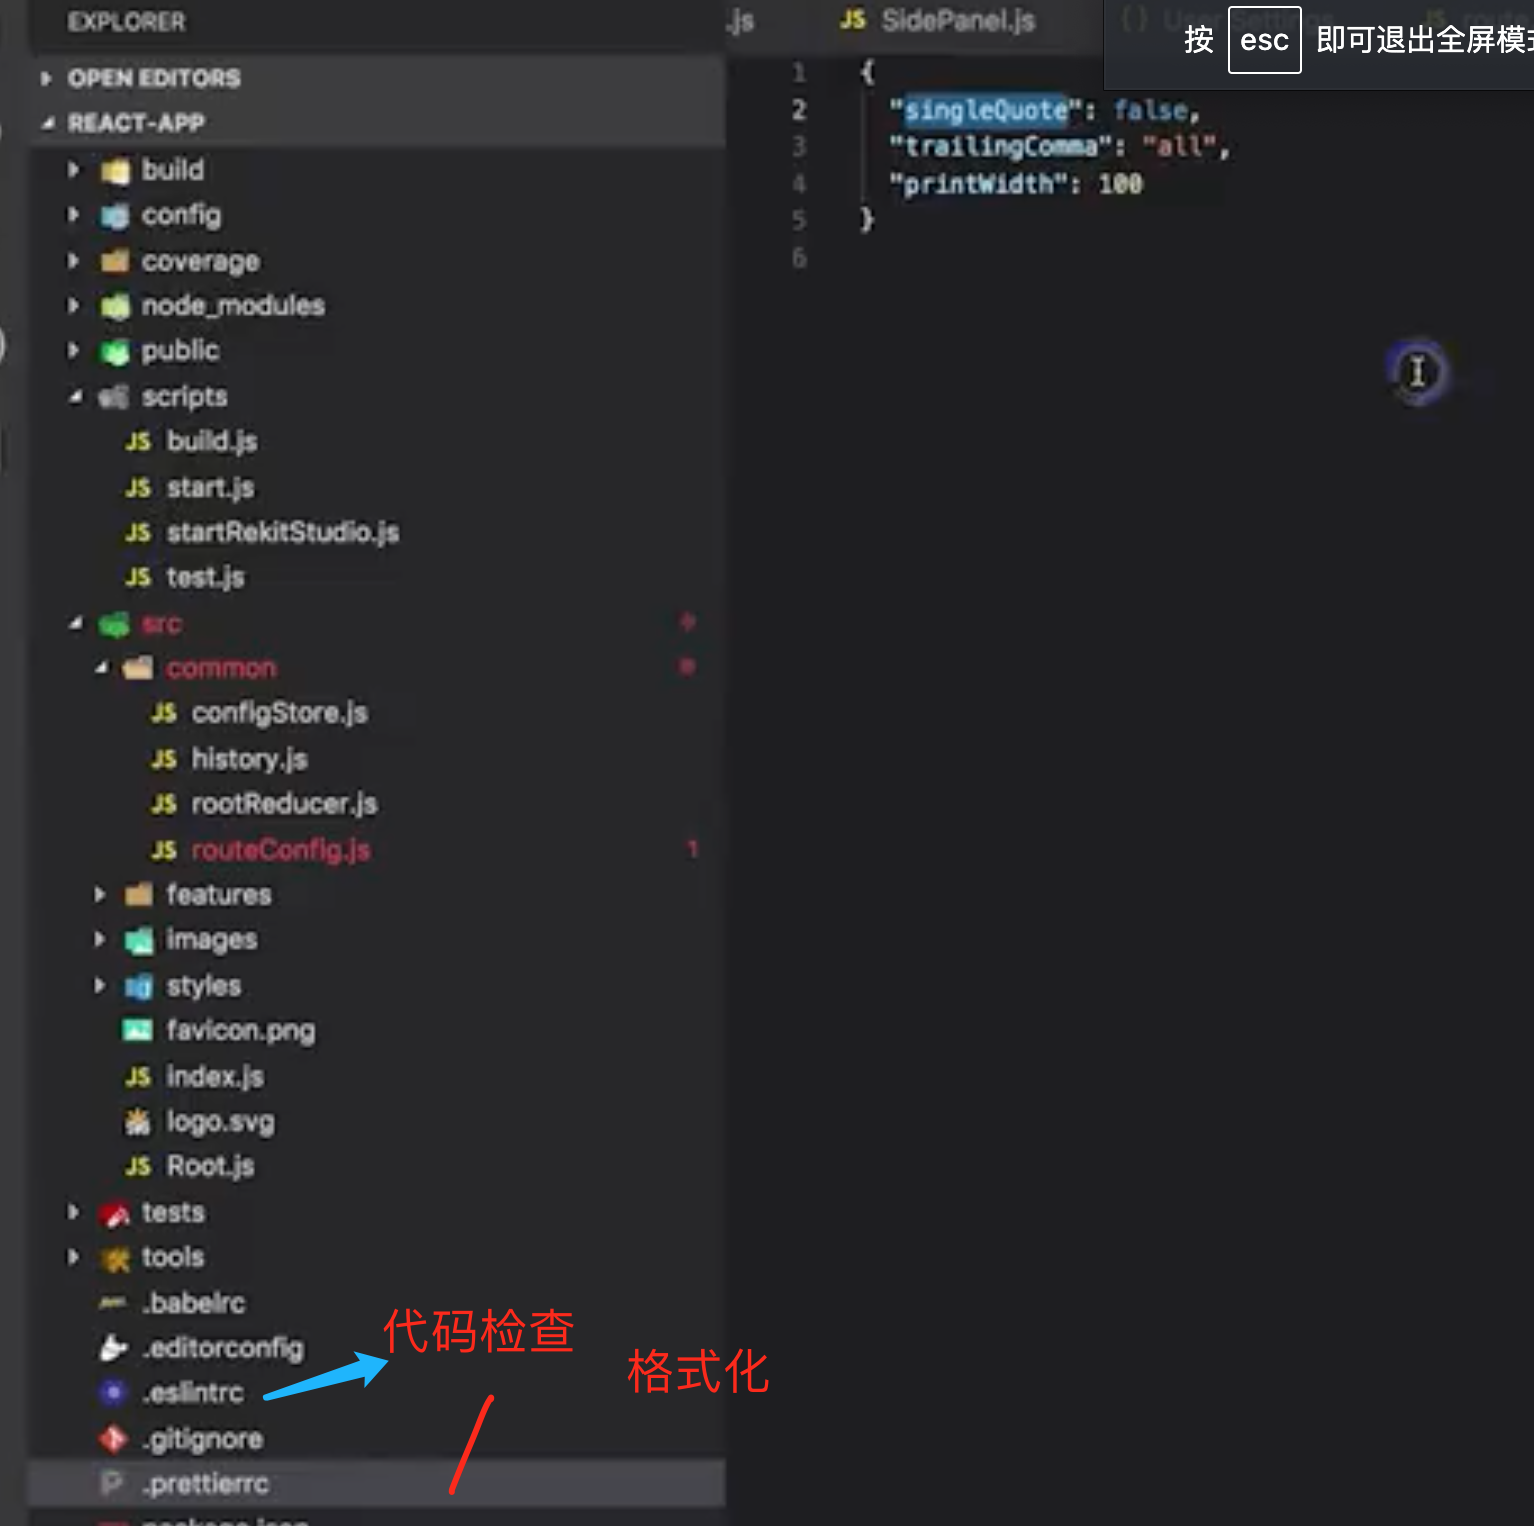Screen dimensions: 1534x1526
Task: Open test.js file
Action: pyautogui.click(x=205, y=578)
